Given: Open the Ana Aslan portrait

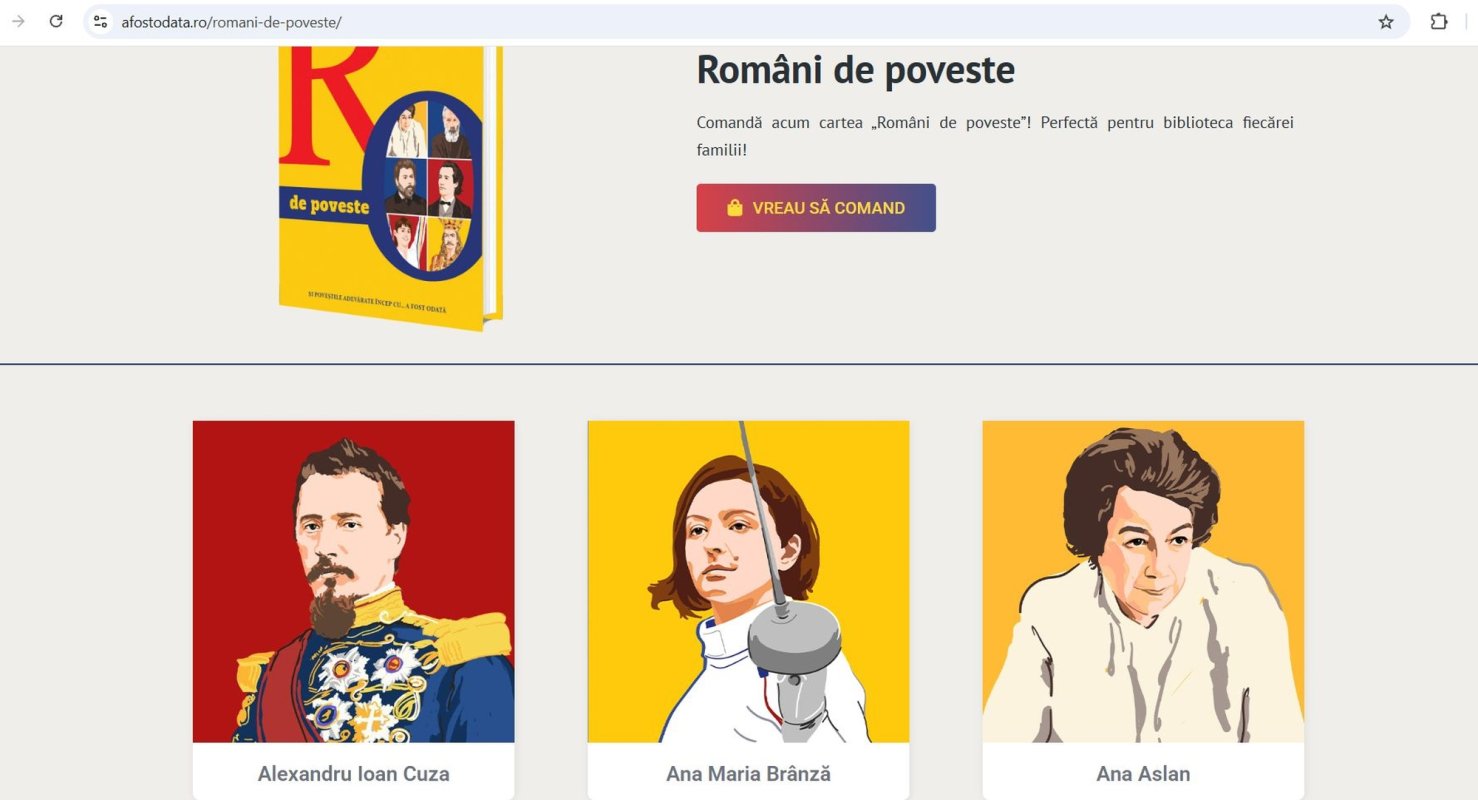Looking at the screenshot, I should [x=1143, y=581].
